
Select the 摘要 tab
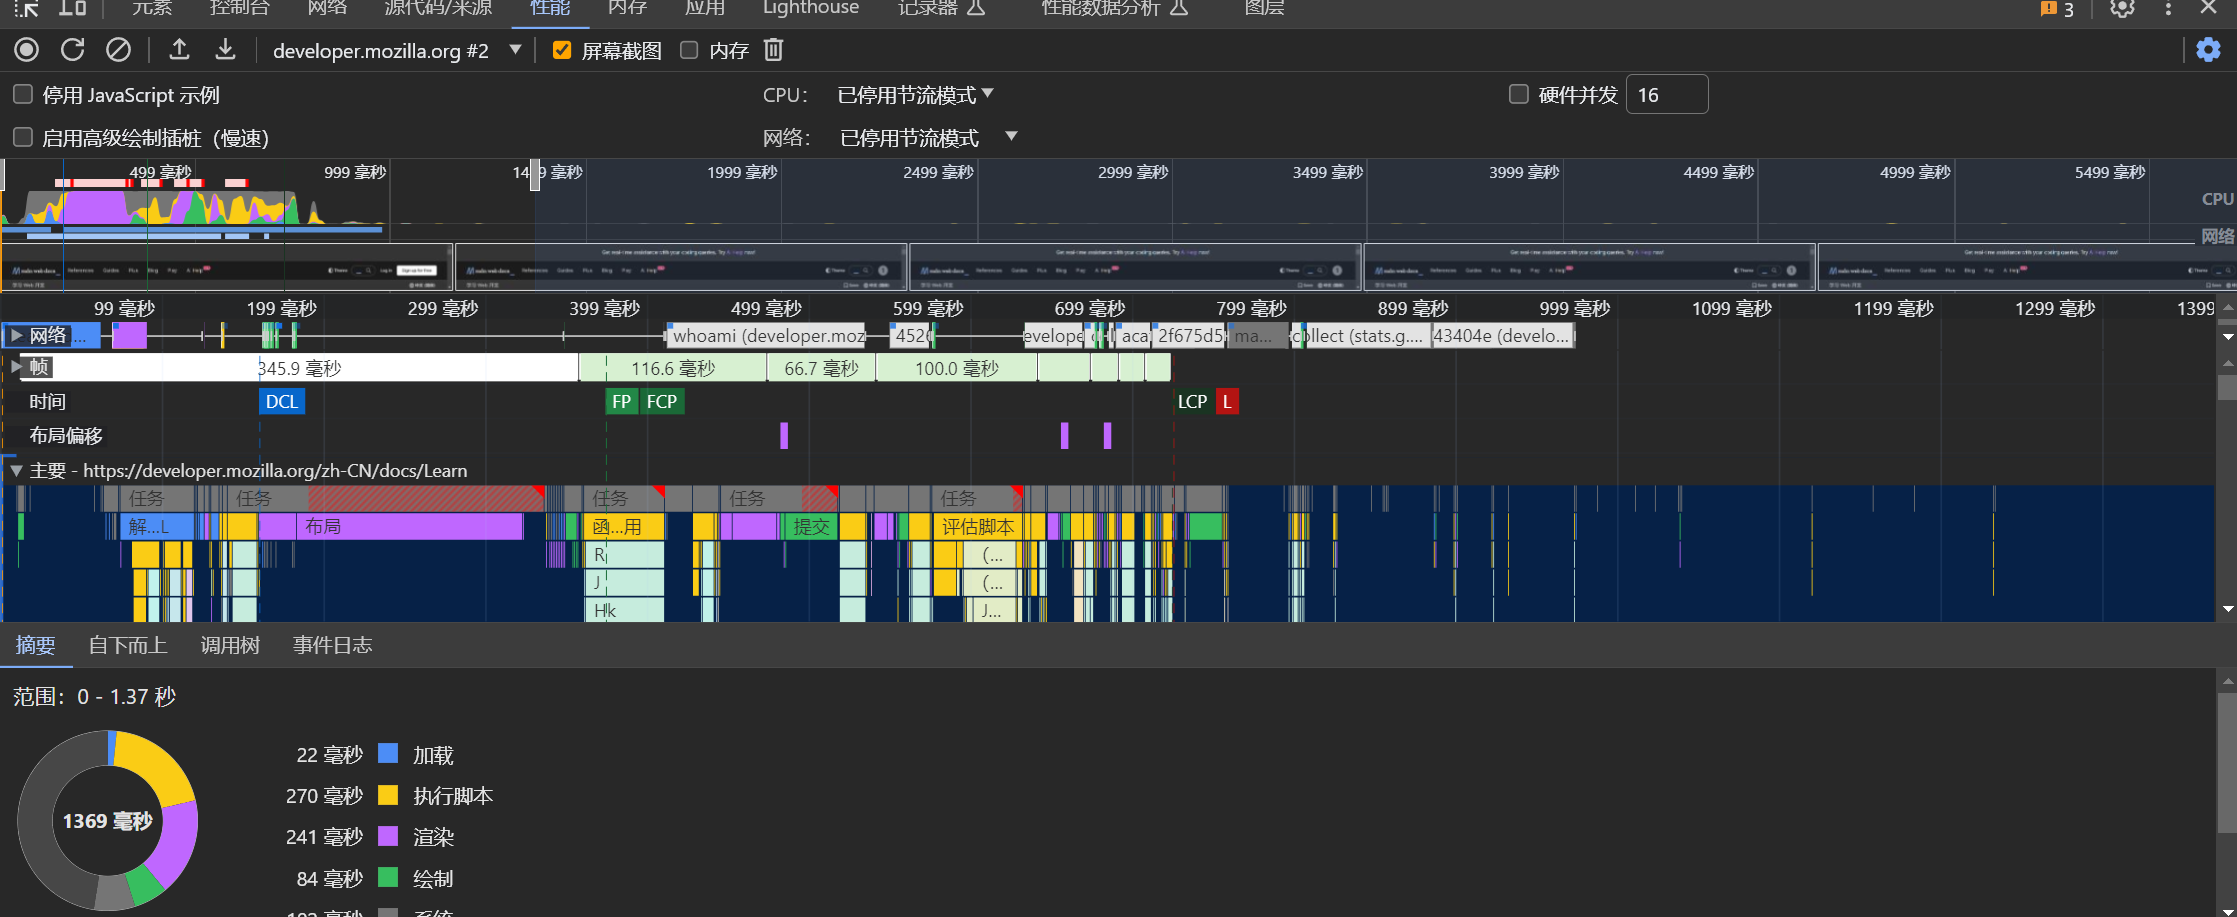(36, 645)
